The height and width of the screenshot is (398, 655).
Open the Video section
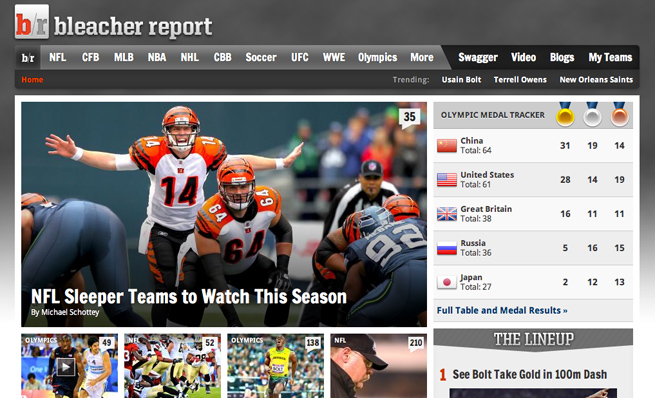point(523,57)
